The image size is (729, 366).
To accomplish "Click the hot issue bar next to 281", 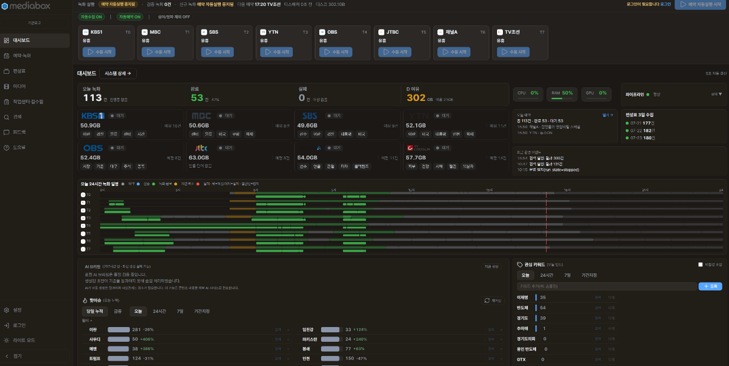I will point(119,330).
